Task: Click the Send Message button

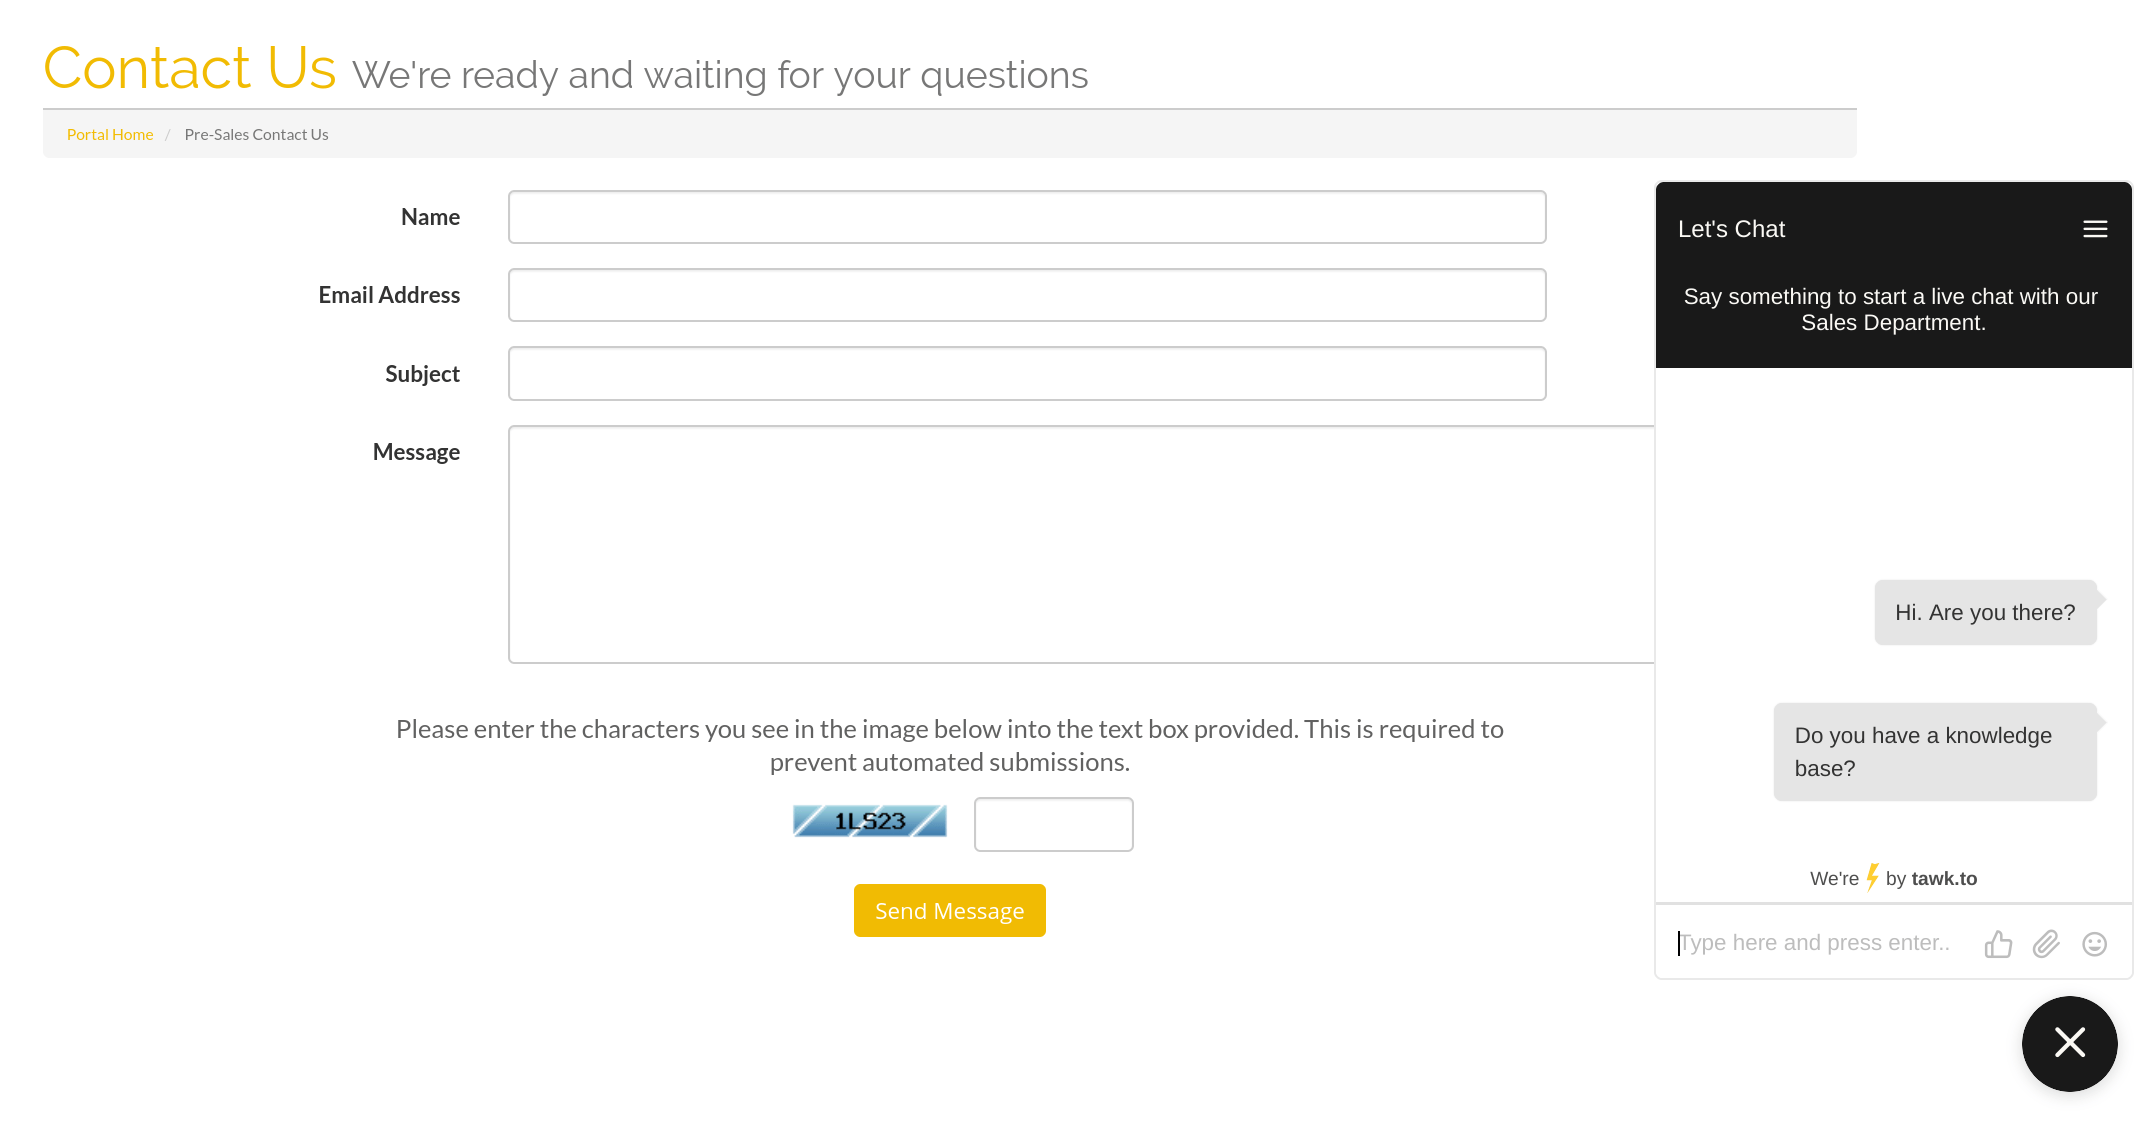Action: tap(950, 911)
